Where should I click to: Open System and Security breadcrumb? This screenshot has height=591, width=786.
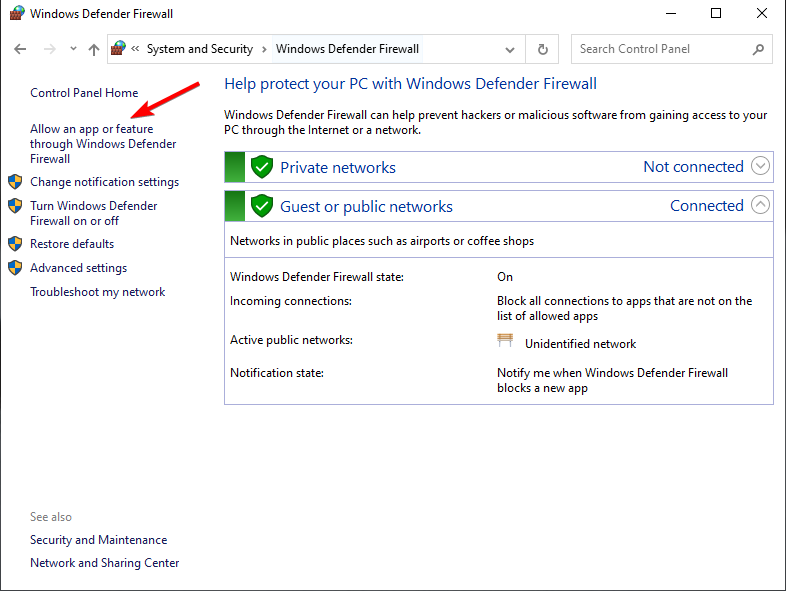pos(200,49)
